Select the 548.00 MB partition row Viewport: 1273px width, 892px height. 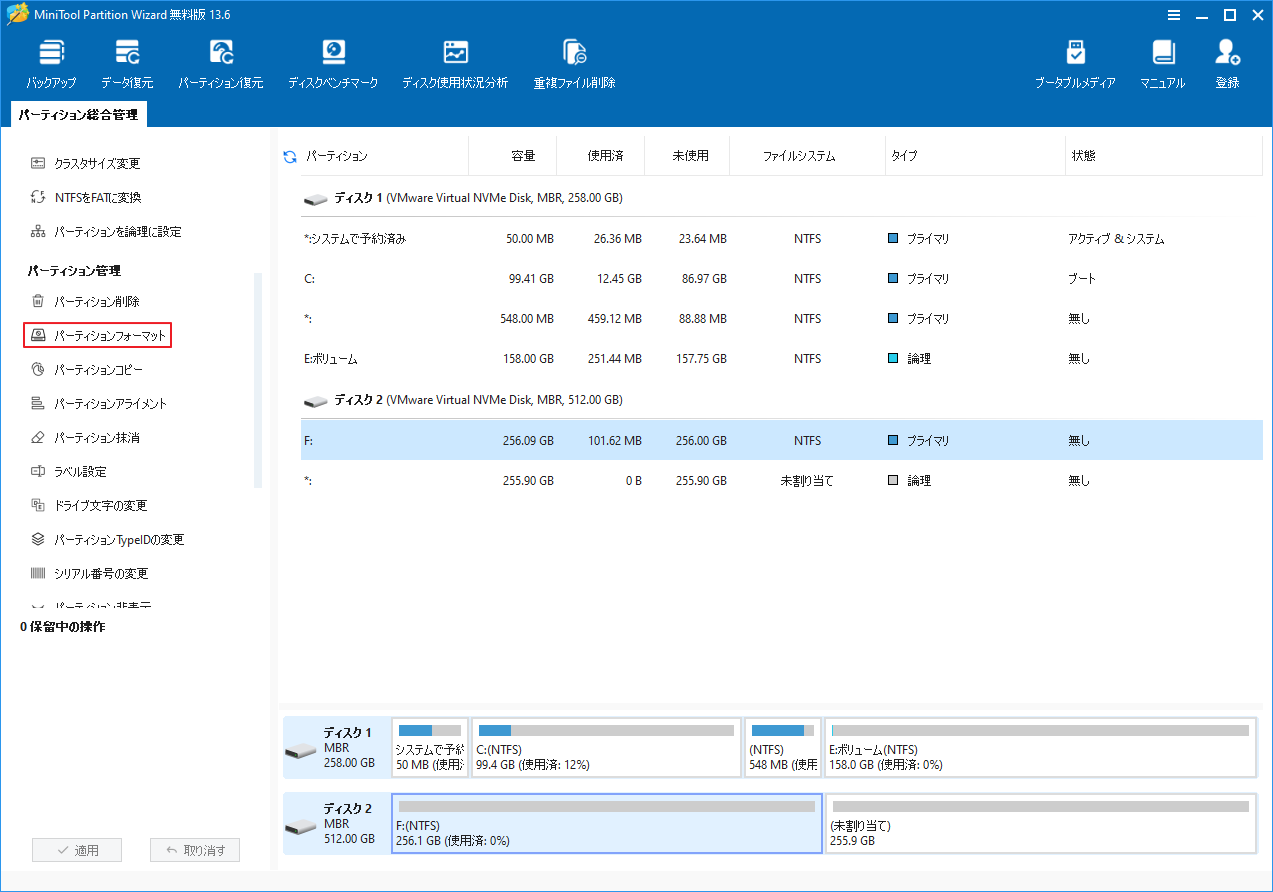(x=781, y=319)
